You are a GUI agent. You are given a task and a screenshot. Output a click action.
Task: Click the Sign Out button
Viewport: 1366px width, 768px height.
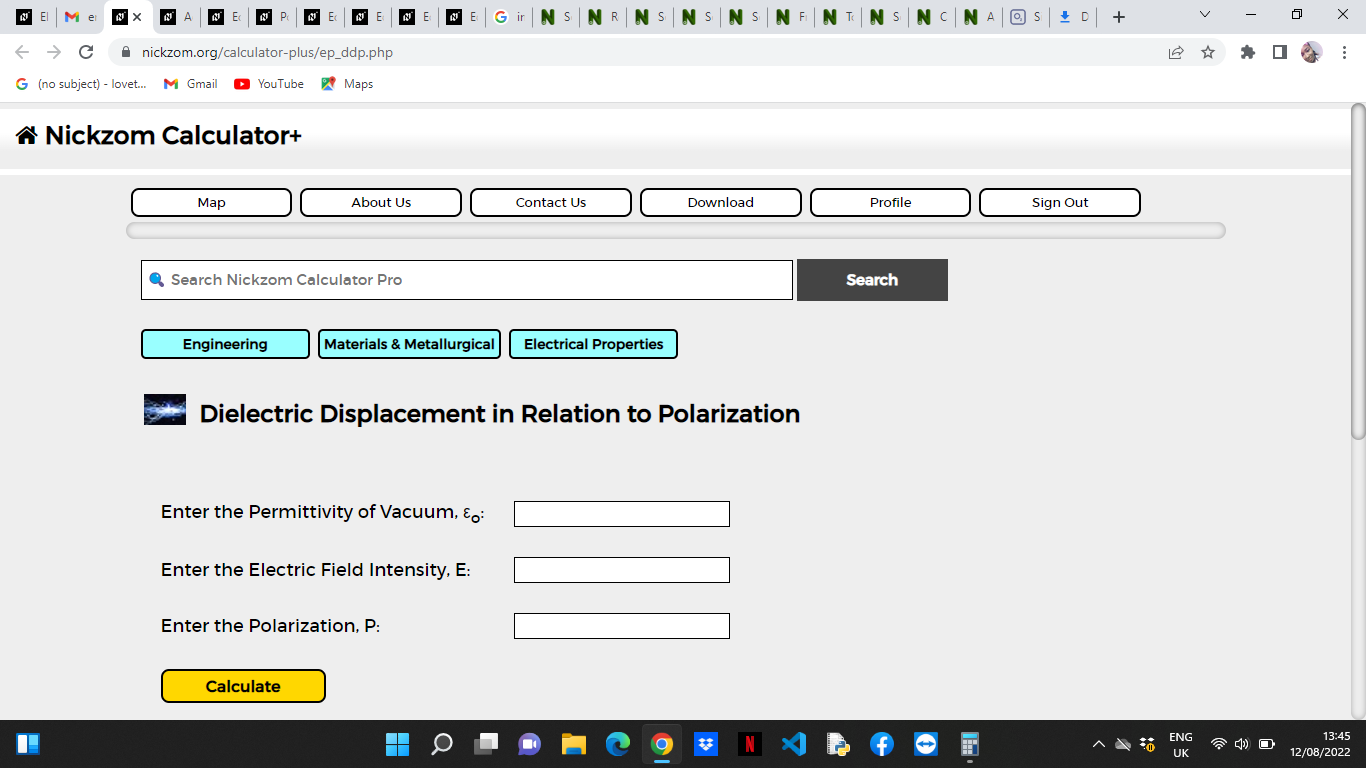(x=1060, y=202)
